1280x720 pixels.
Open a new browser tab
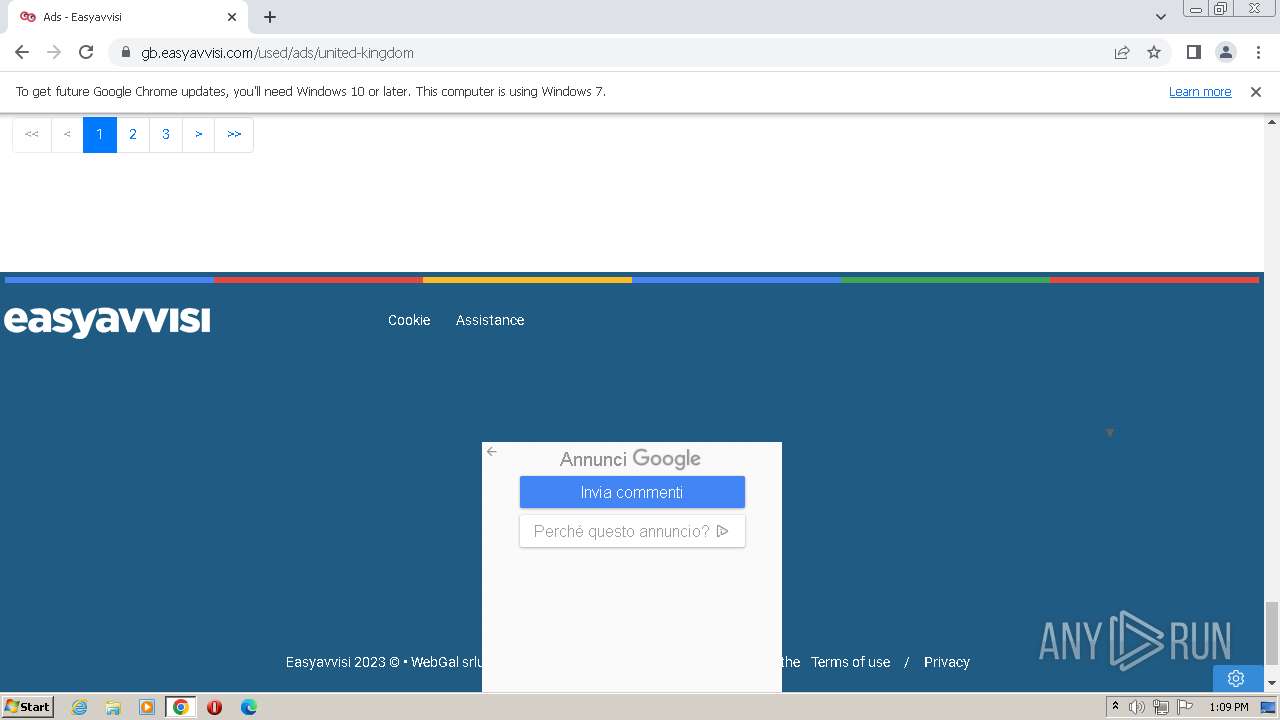click(270, 17)
